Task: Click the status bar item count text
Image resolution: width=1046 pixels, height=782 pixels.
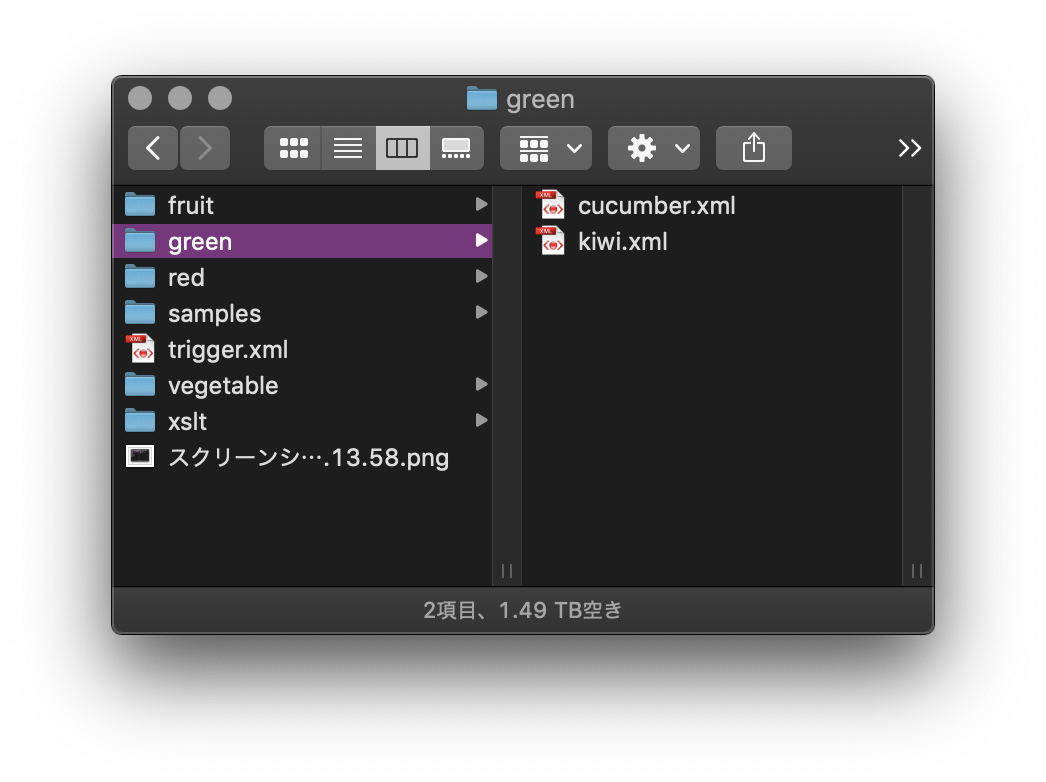Action: click(522, 610)
